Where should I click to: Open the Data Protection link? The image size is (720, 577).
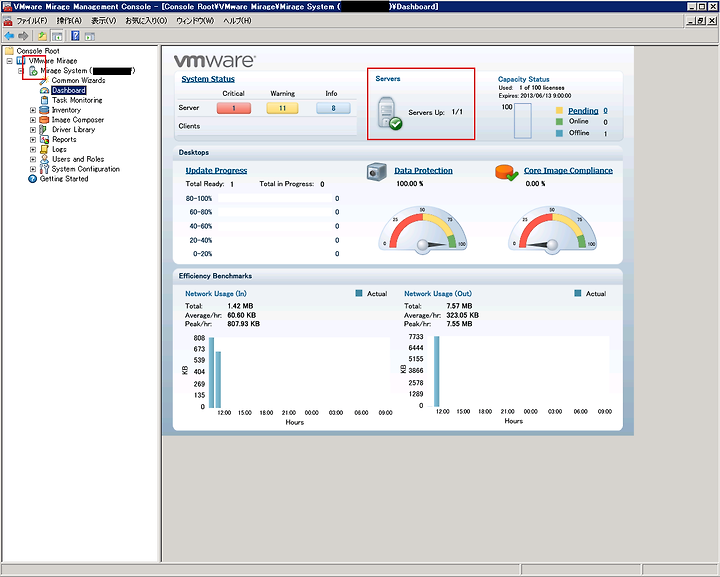coord(423,170)
